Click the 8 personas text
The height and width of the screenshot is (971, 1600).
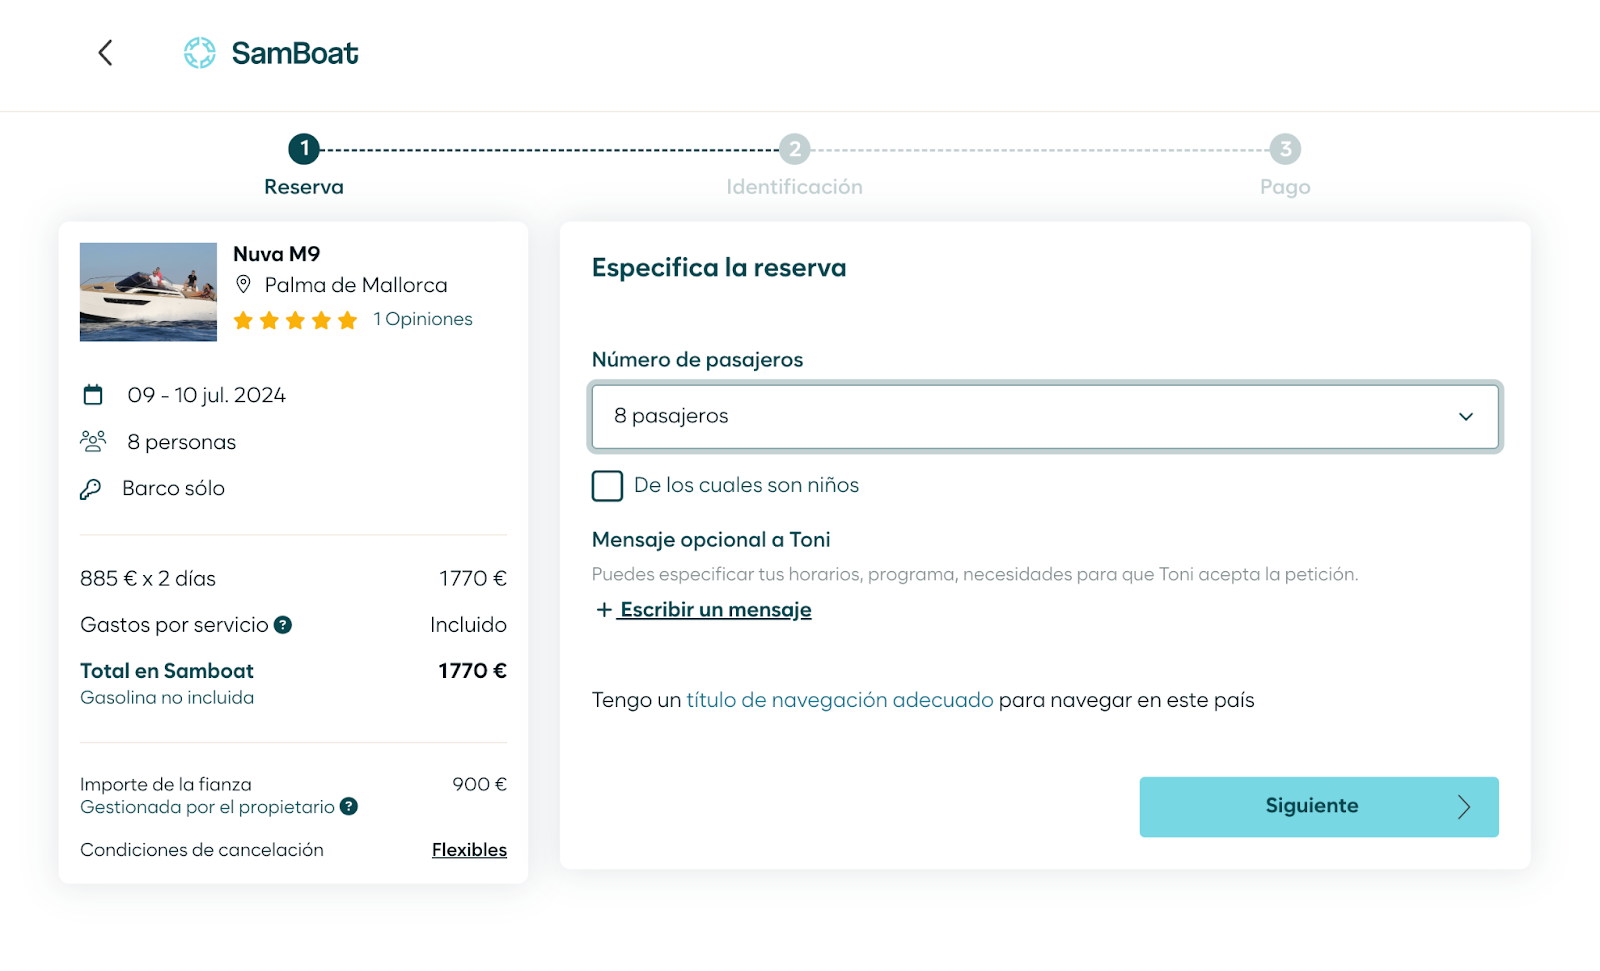pos(182,442)
